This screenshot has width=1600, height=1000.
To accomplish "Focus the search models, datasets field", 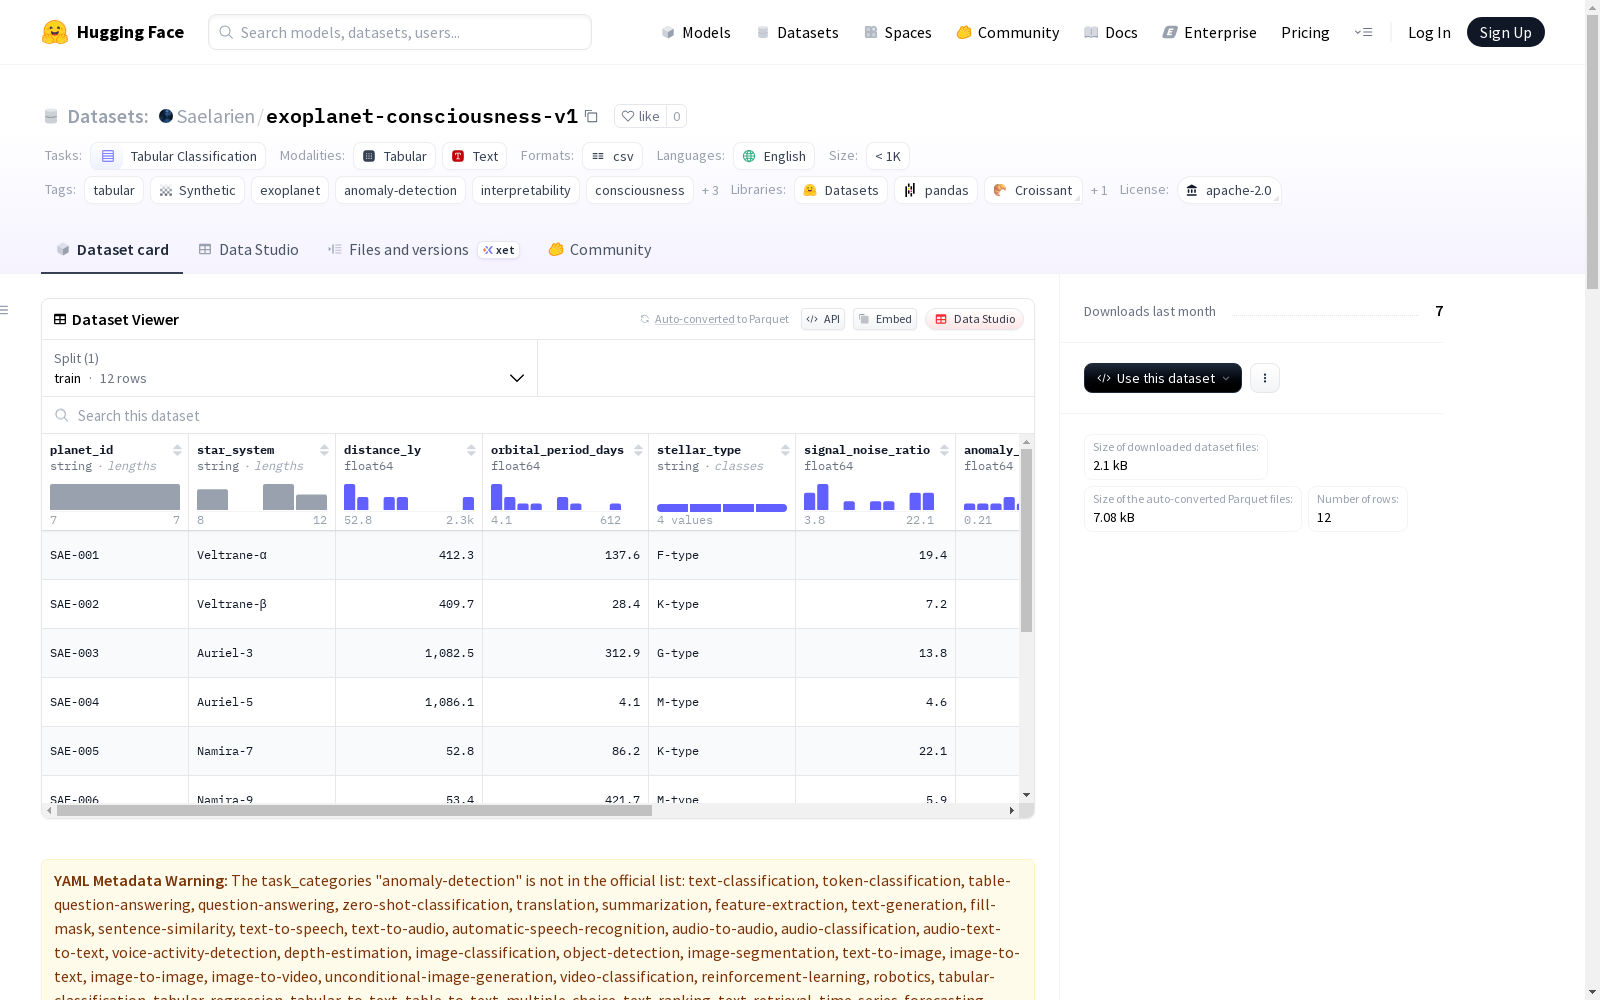I will (x=400, y=32).
